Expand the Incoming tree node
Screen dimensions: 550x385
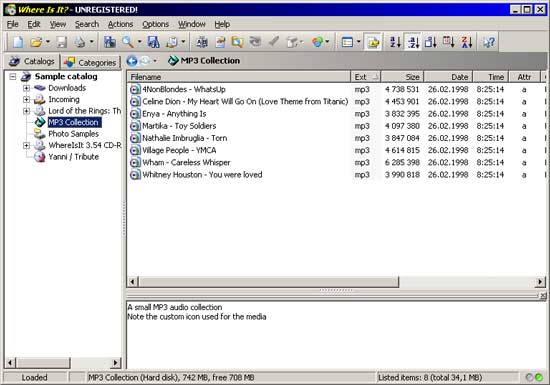point(26,100)
